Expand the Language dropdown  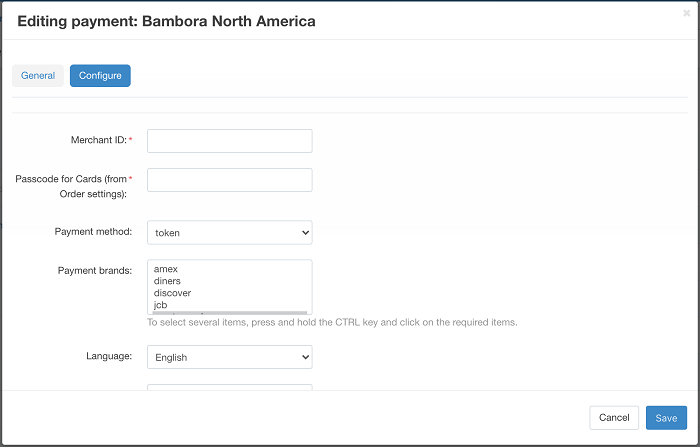pos(229,357)
